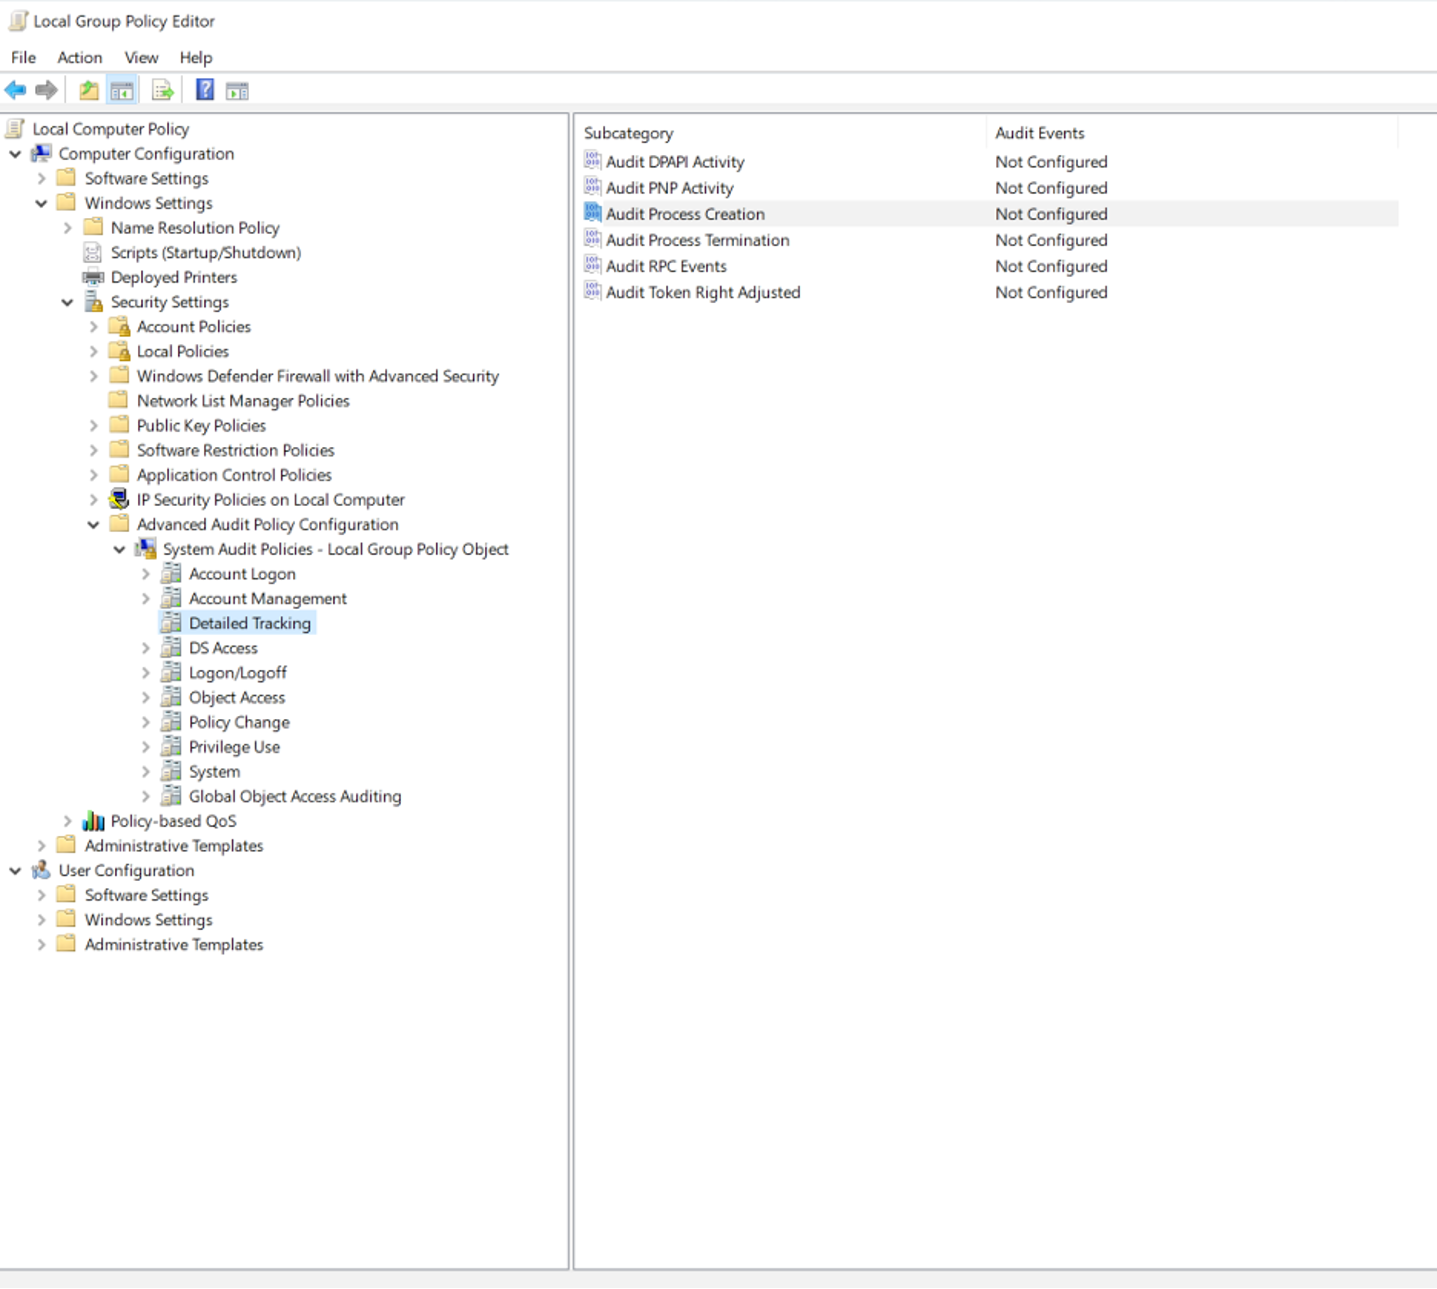Collapse the Computer Configuration node
This screenshot has height=1289, width=1437.
click(15, 154)
